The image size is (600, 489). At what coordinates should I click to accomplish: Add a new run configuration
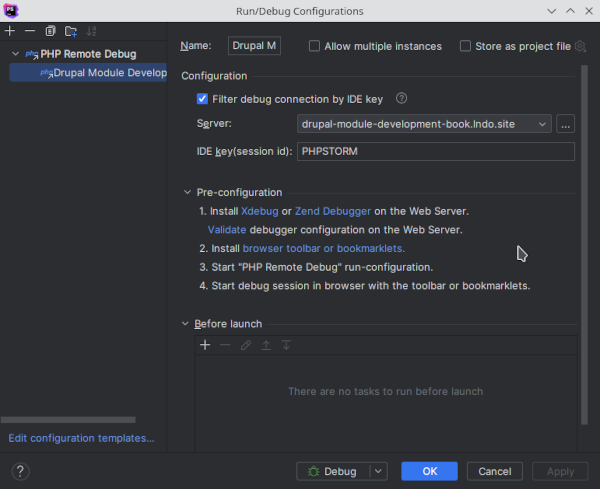(10, 31)
